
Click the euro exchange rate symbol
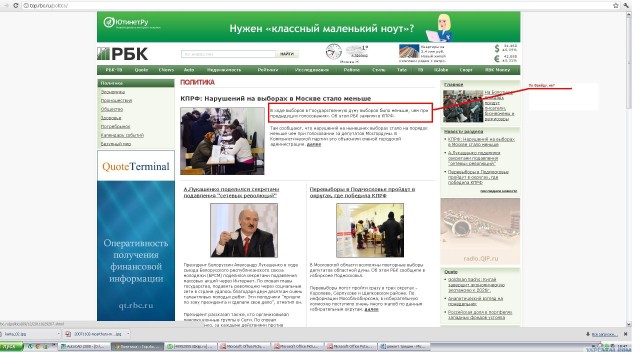497,58
